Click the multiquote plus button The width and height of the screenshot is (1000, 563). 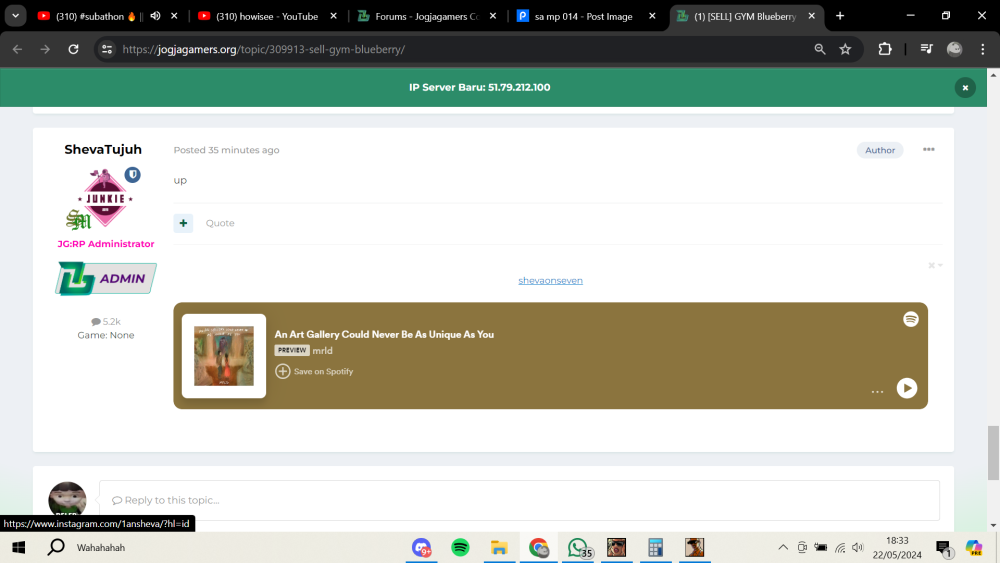[183, 223]
